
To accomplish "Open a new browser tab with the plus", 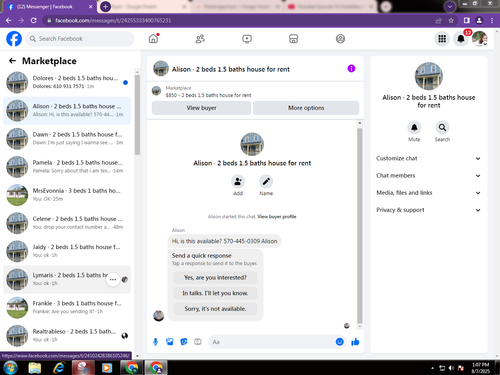I will tap(105, 6).
